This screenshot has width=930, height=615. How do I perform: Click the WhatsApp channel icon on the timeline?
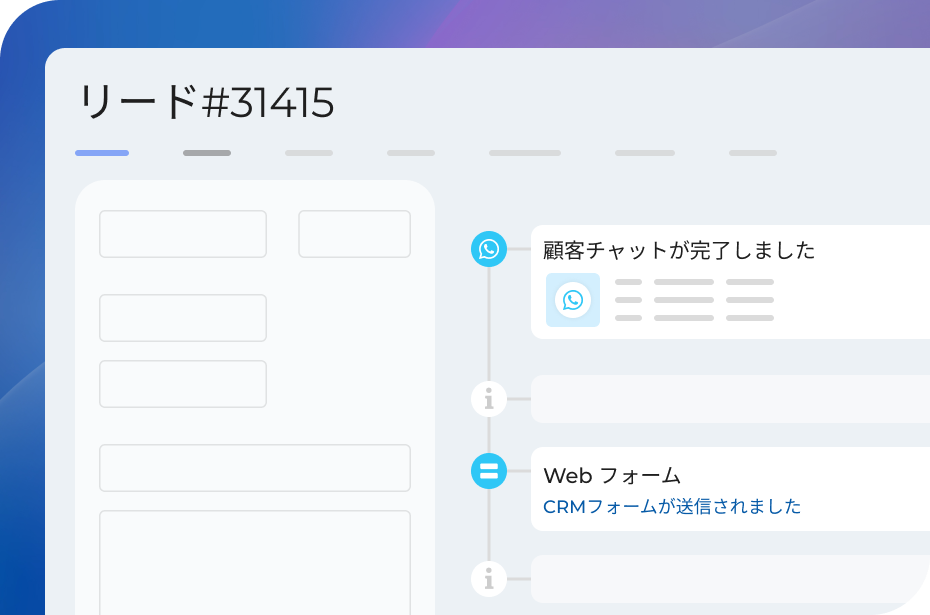click(488, 250)
